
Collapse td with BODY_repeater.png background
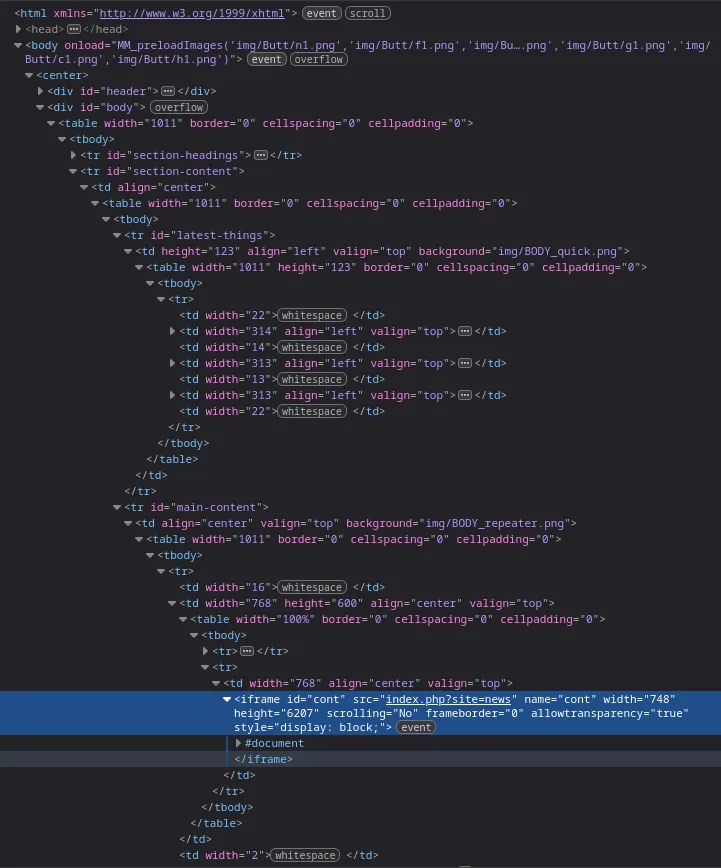pos(128,523)
